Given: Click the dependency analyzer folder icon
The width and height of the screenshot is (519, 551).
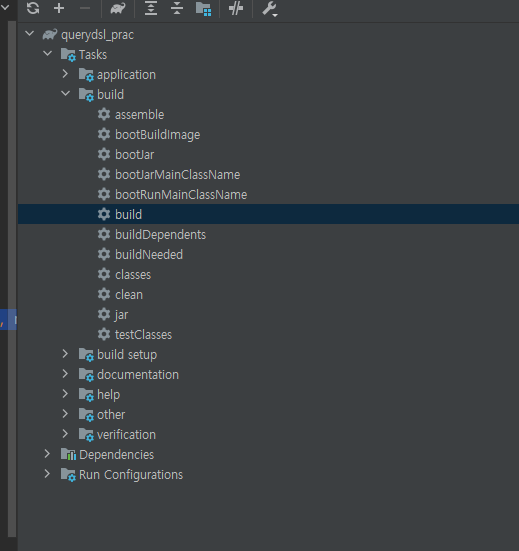Looking at the screenshot, I should [203, 9].
